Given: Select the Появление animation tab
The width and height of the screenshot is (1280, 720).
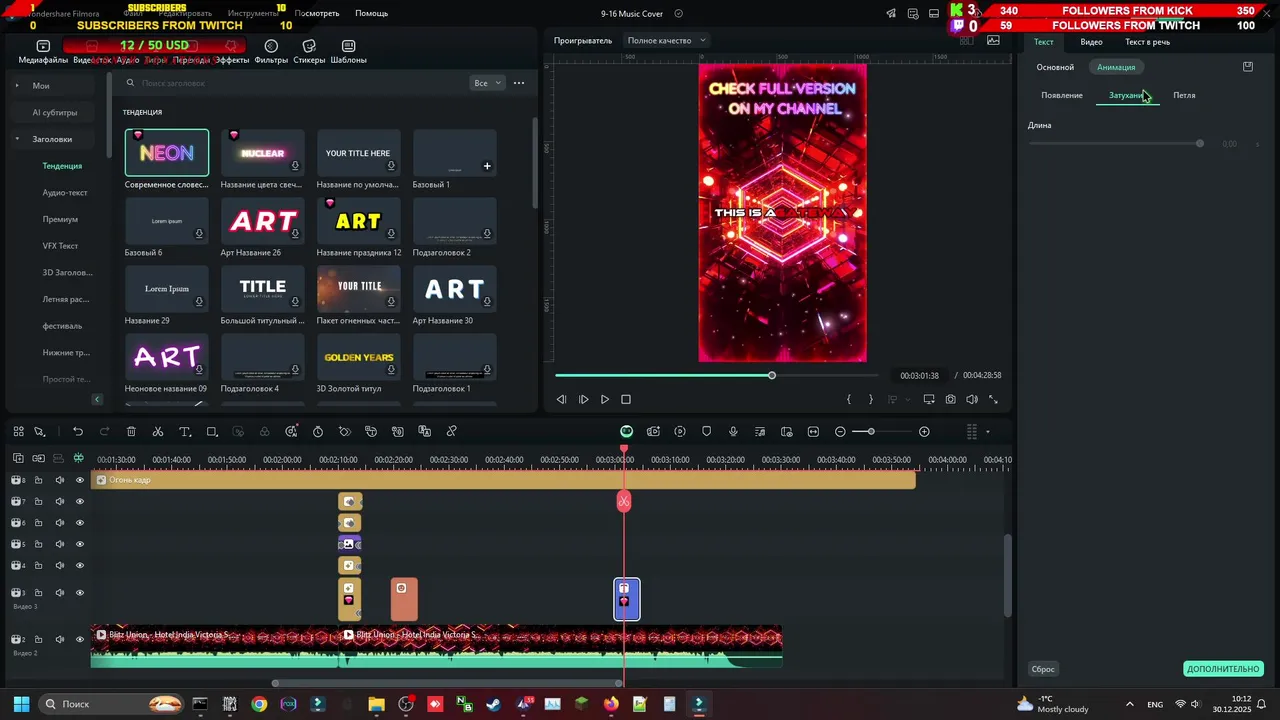Looking at the screenshot, I should (x=1062, y=95).
